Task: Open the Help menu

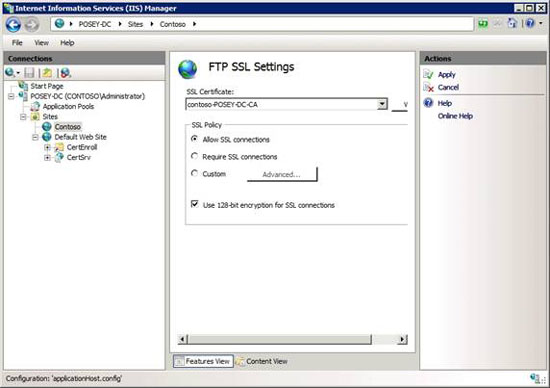Action: click(x=67, y=43)
